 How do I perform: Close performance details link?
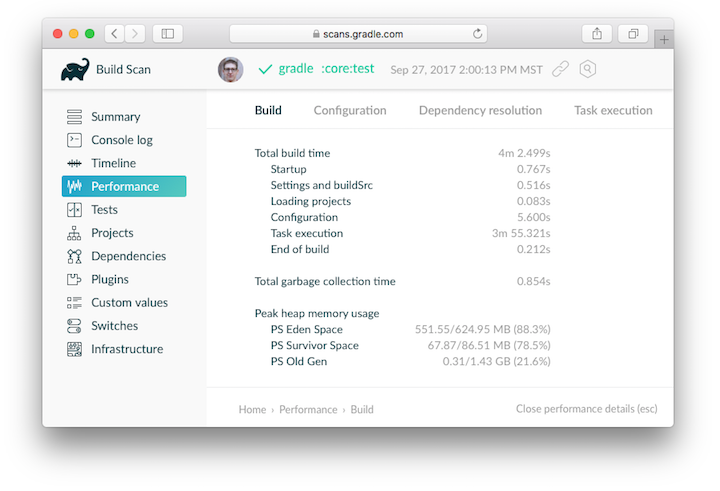(x=586, y=409)
